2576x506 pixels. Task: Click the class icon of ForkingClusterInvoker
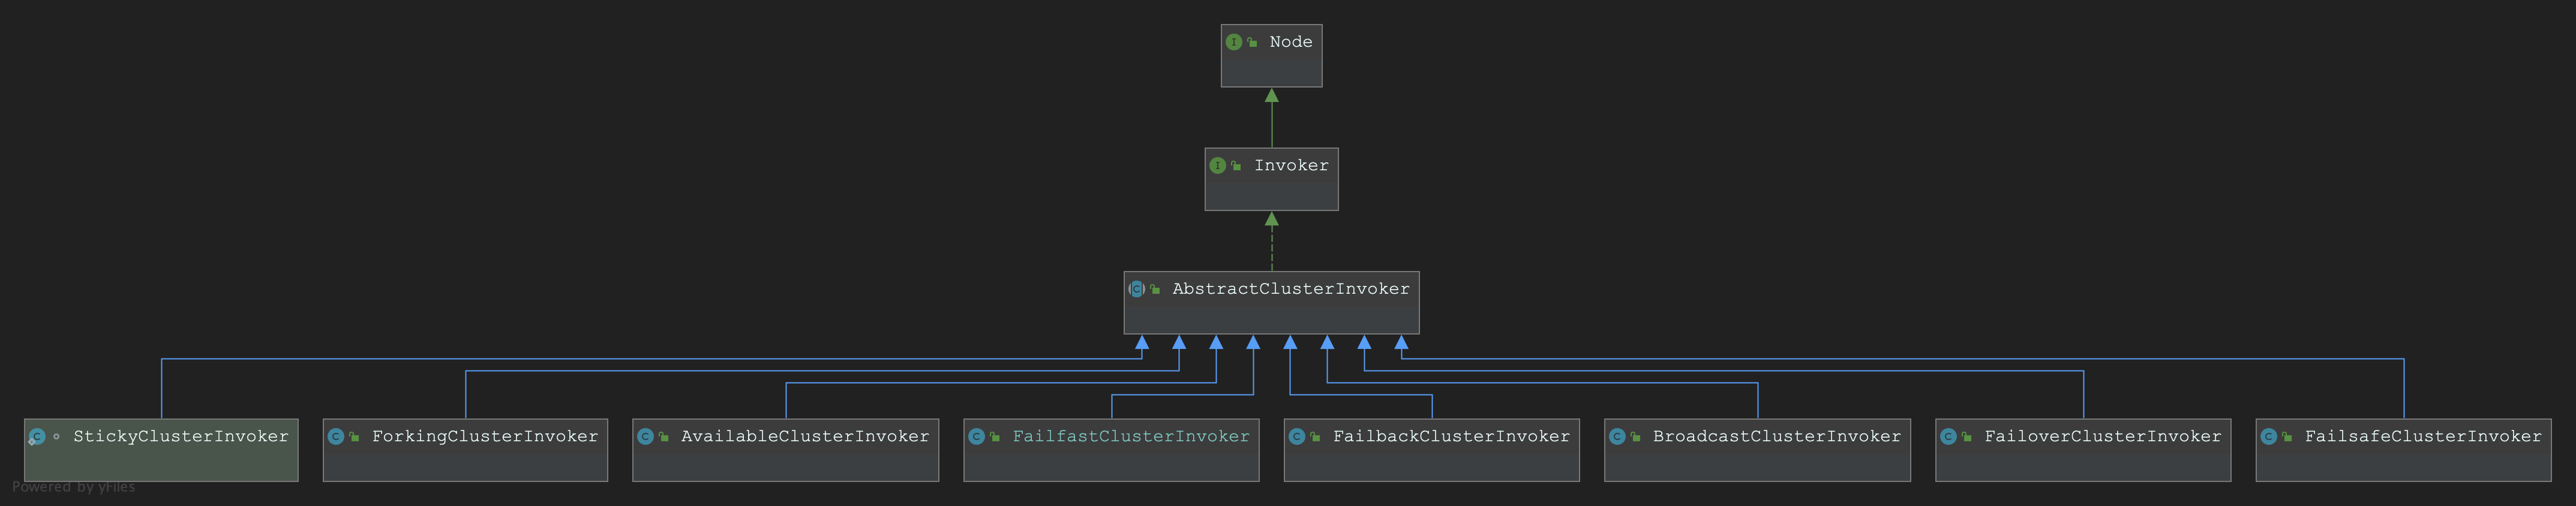point(336,437)
